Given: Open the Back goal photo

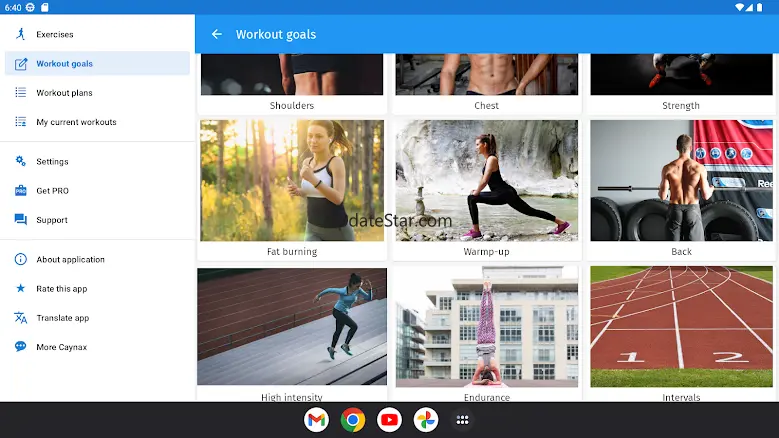Looking at the screenshot, I should click(682, 180).
